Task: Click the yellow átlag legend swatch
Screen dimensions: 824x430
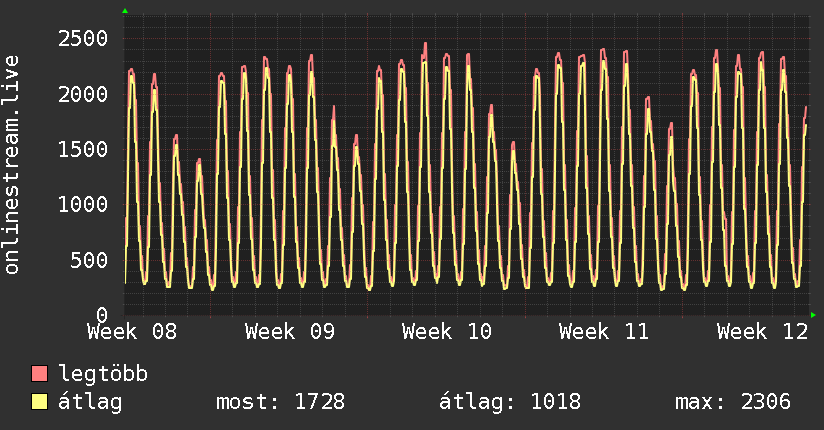Action: [40, 402]
